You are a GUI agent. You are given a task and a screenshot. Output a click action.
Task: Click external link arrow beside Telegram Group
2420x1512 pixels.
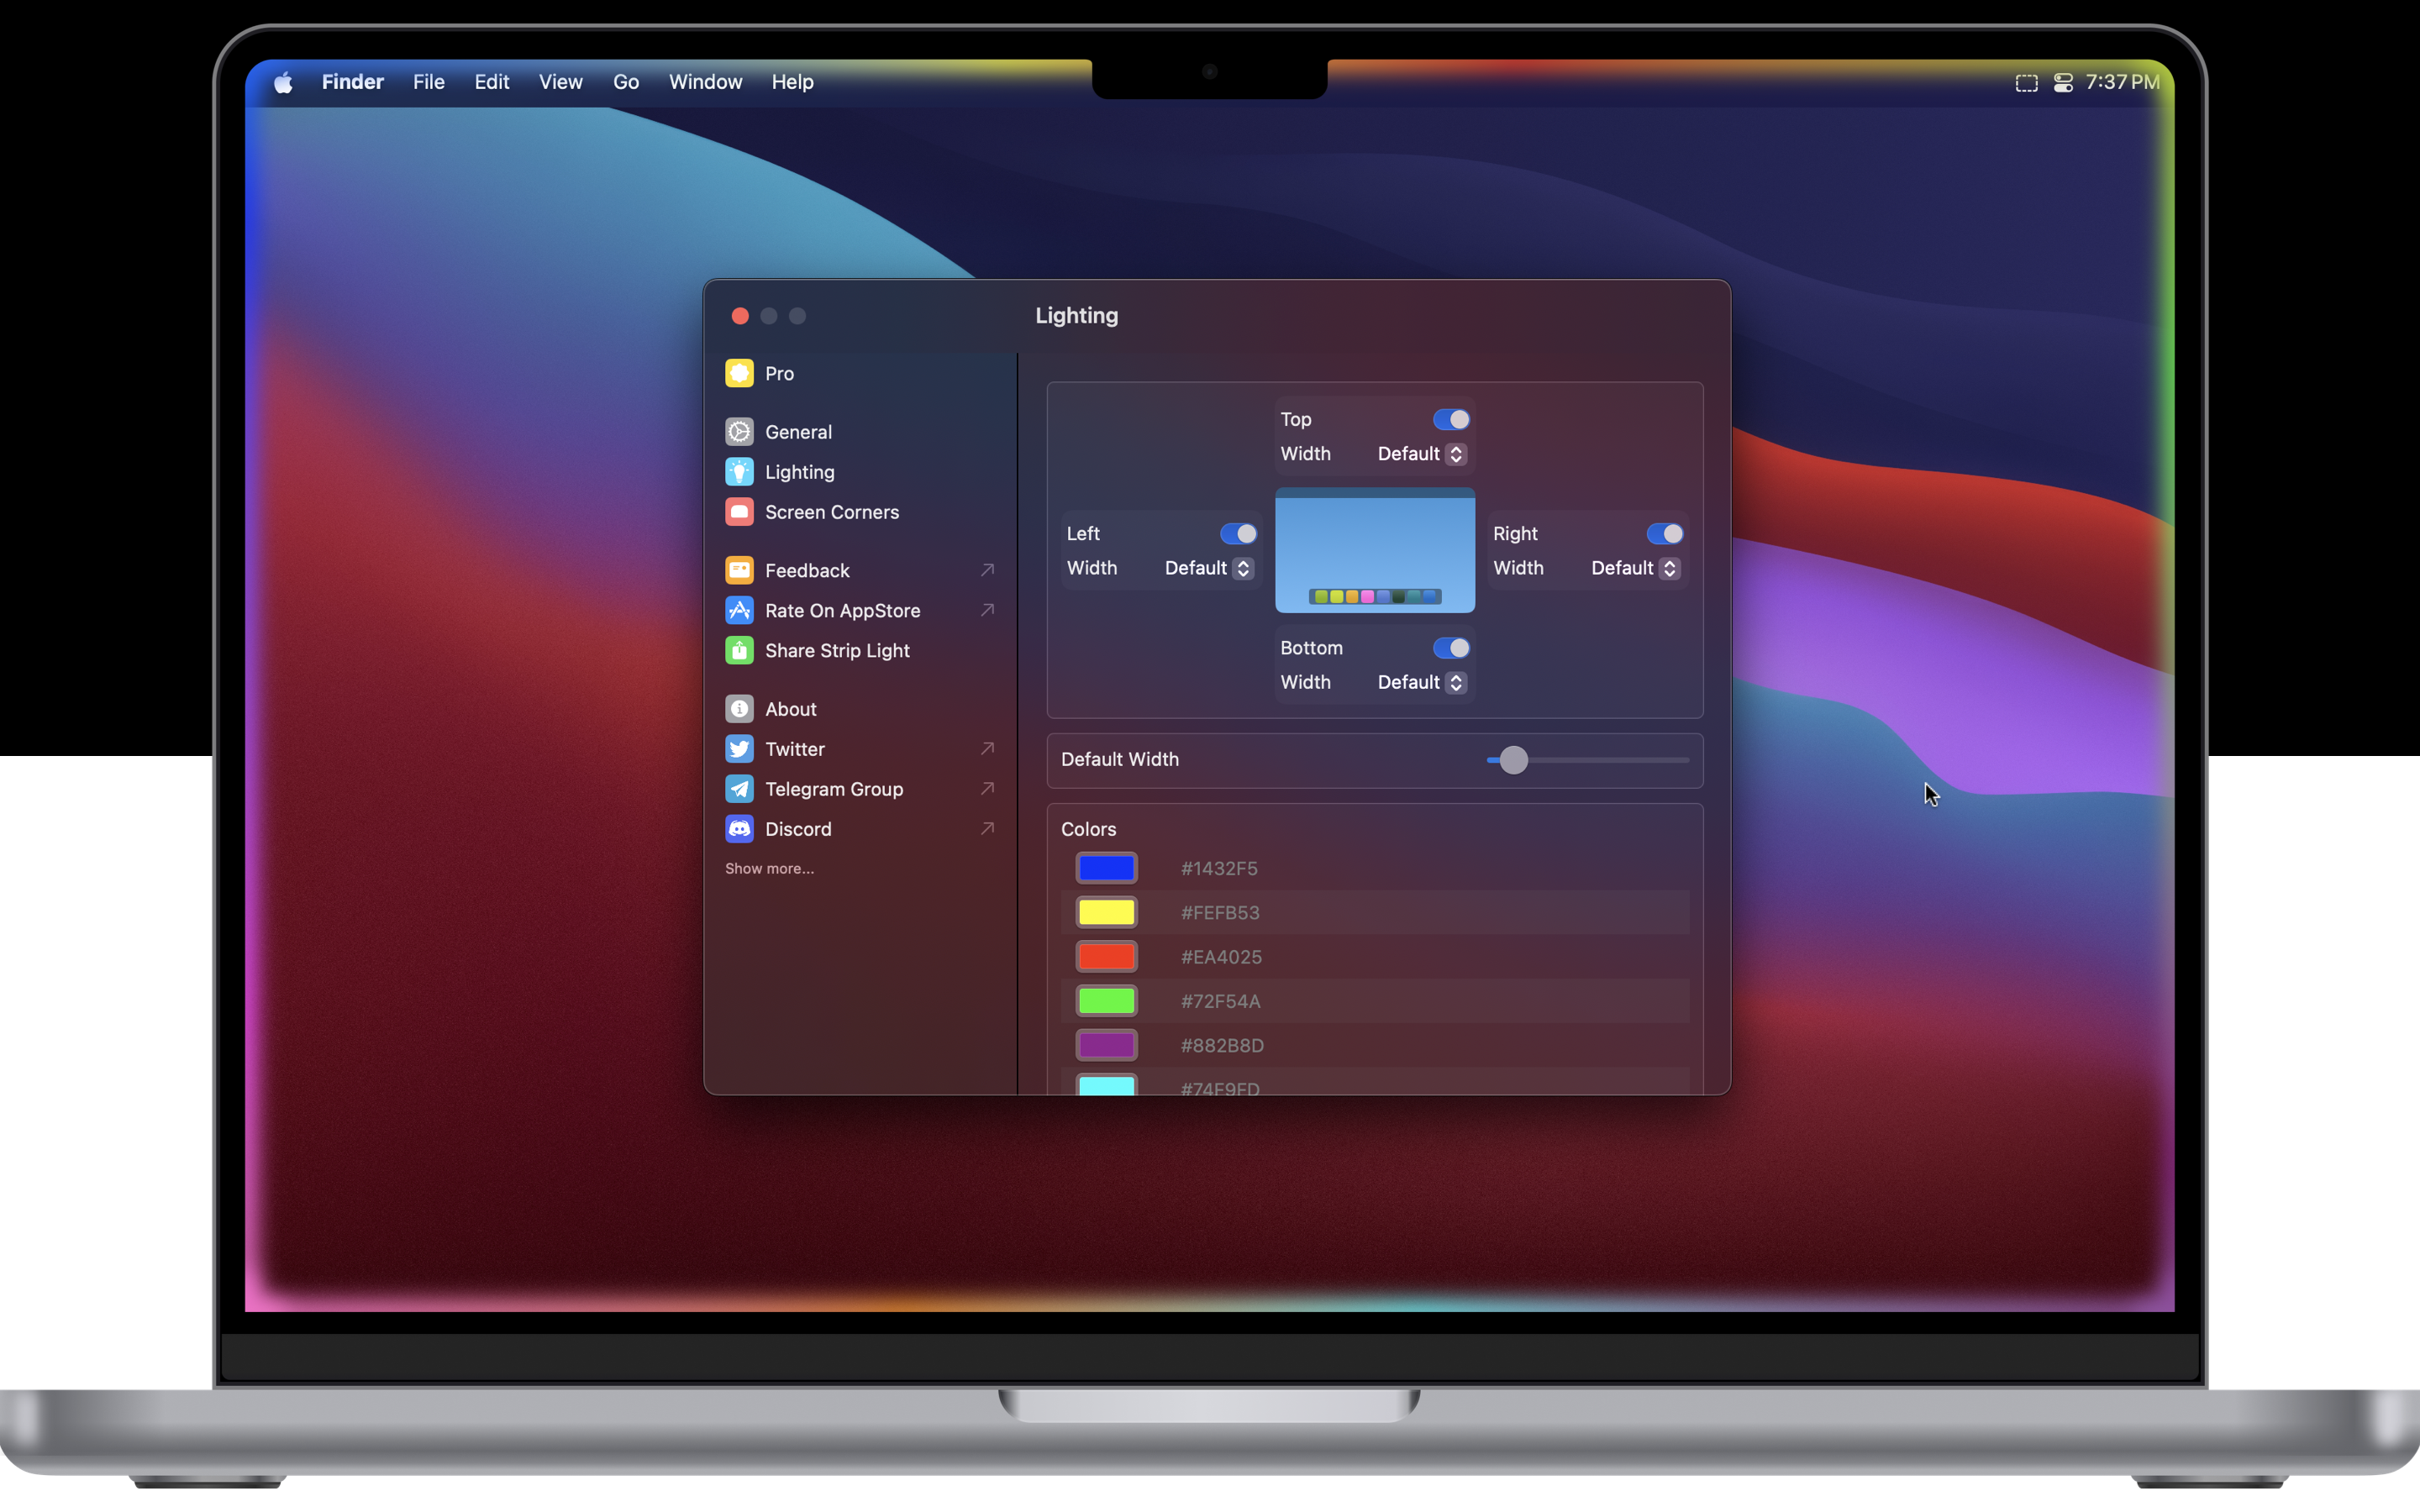pyautogui.click(x=987, y=788)
